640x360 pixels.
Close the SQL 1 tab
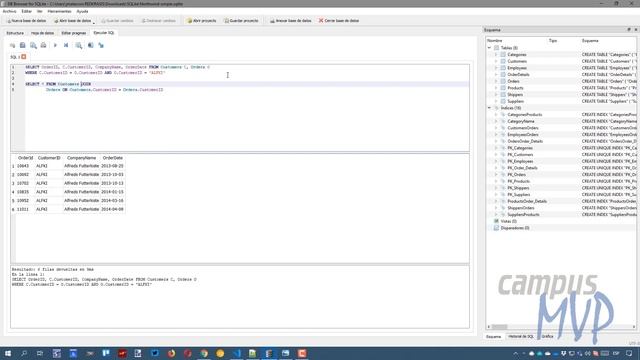click(x=24, y=57)
